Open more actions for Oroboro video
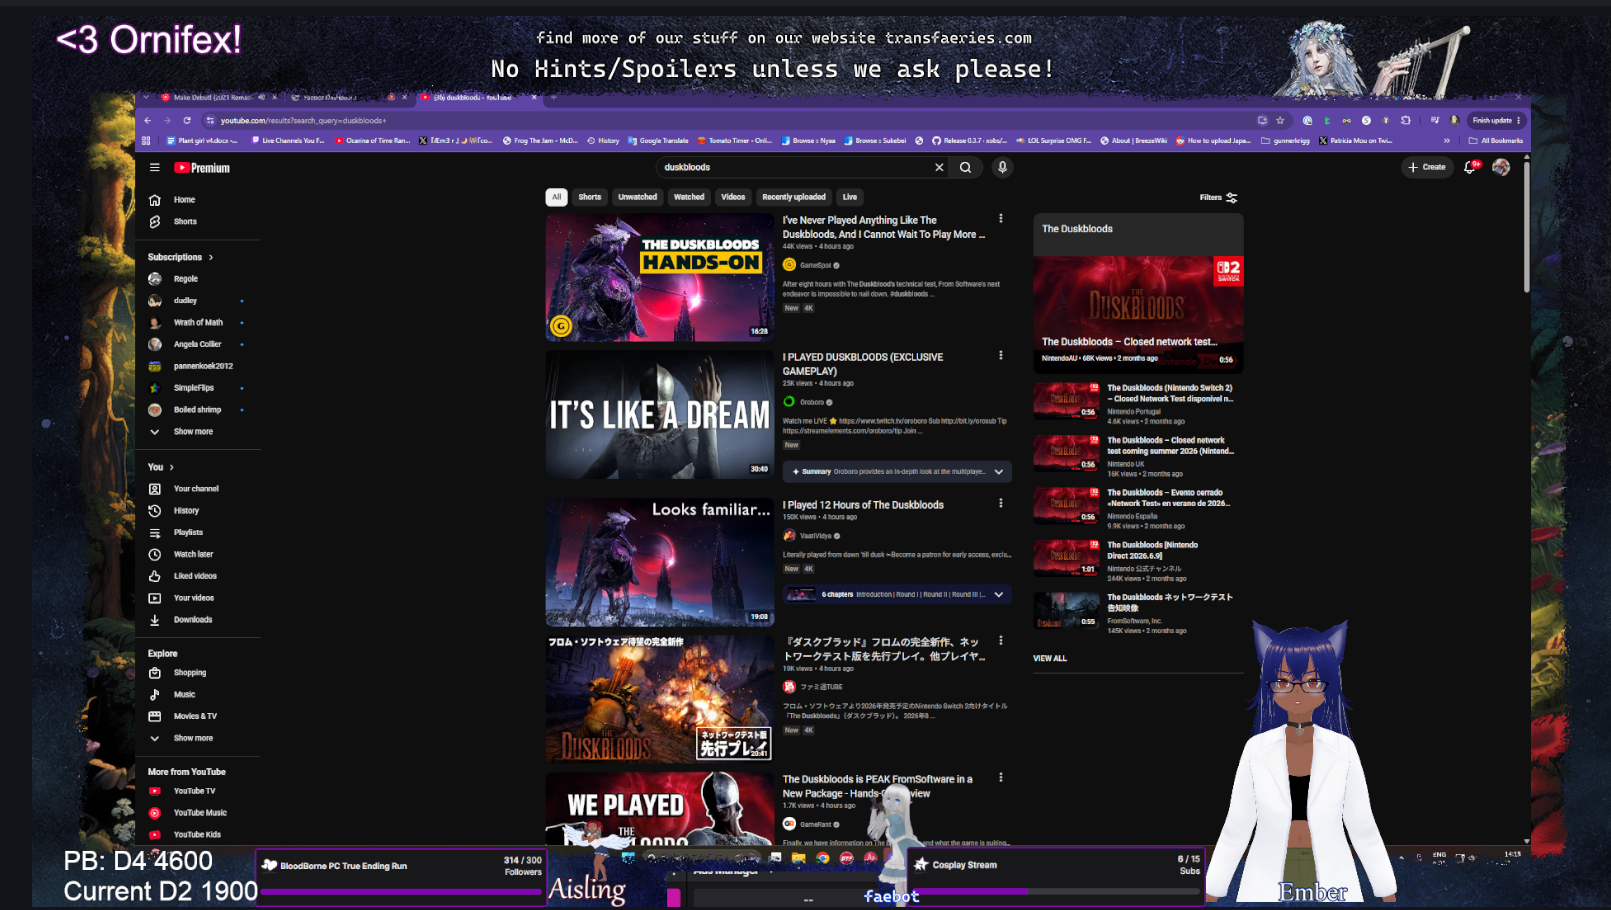 (x=1001, y=356)
